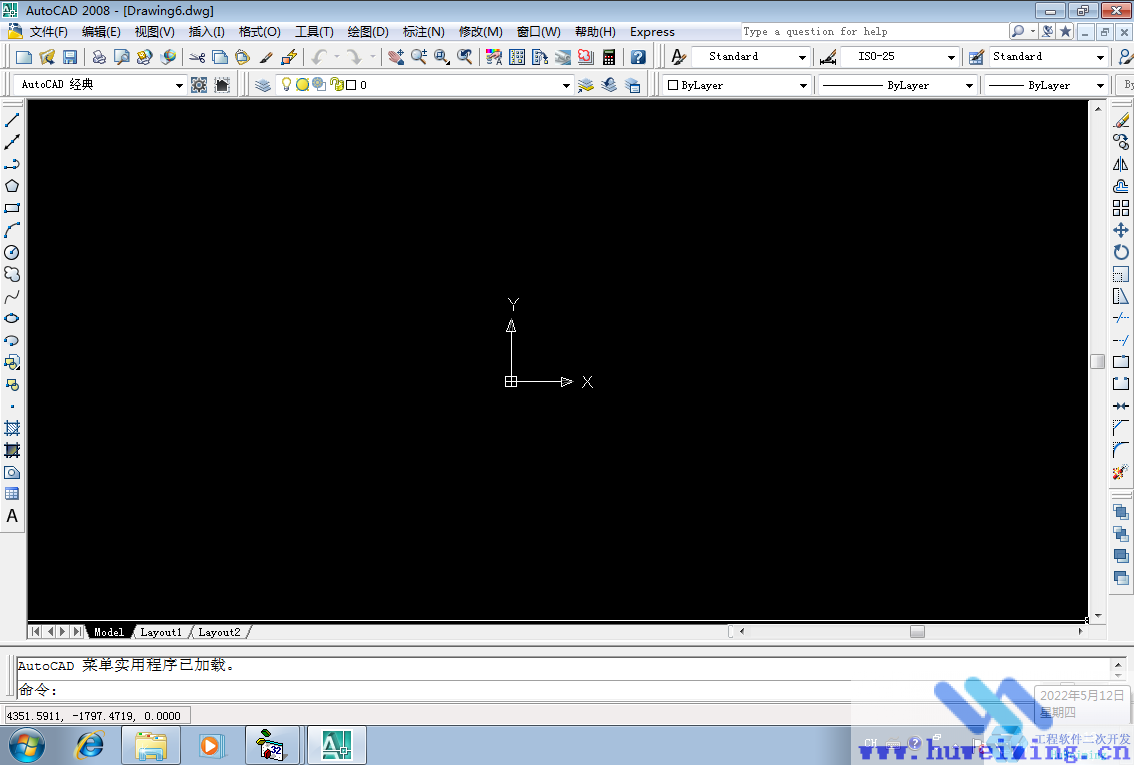Screen dimensions: 1134x765
Task: Expand the ByLayer color control dropdown
Action: coord(803,85)
